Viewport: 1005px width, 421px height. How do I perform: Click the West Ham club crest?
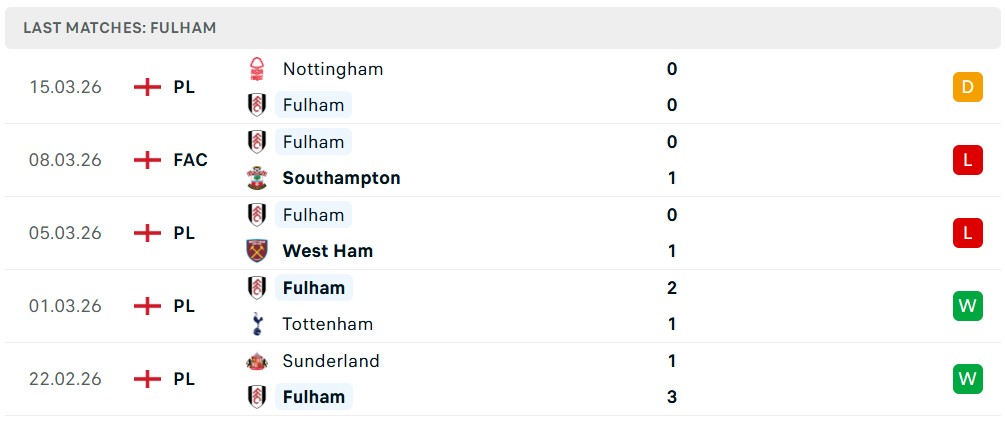pyautogui.click(x=257, y=251)
